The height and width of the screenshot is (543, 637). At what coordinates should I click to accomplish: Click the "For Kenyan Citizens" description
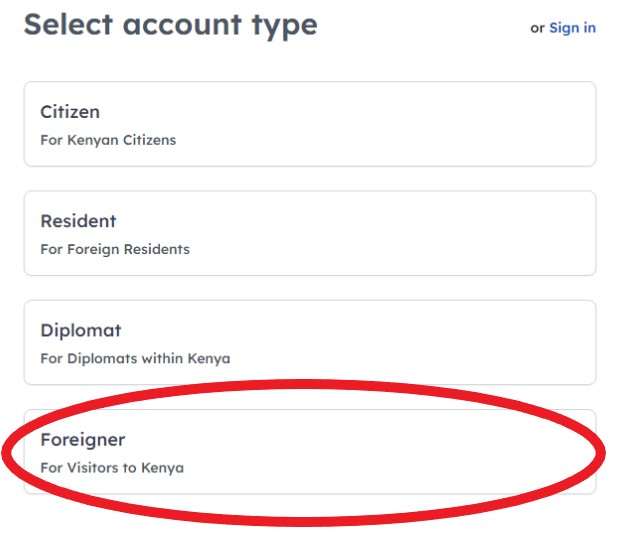coord(108,140)
